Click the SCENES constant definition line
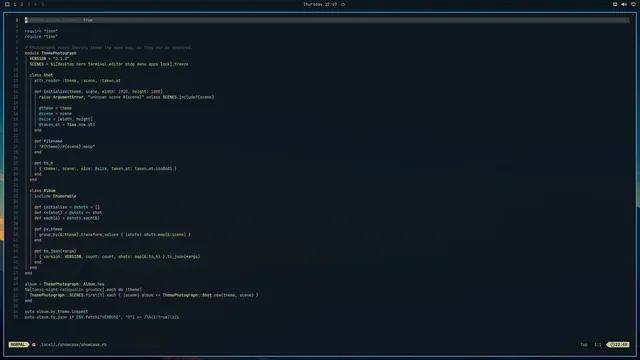 [109, 64]
